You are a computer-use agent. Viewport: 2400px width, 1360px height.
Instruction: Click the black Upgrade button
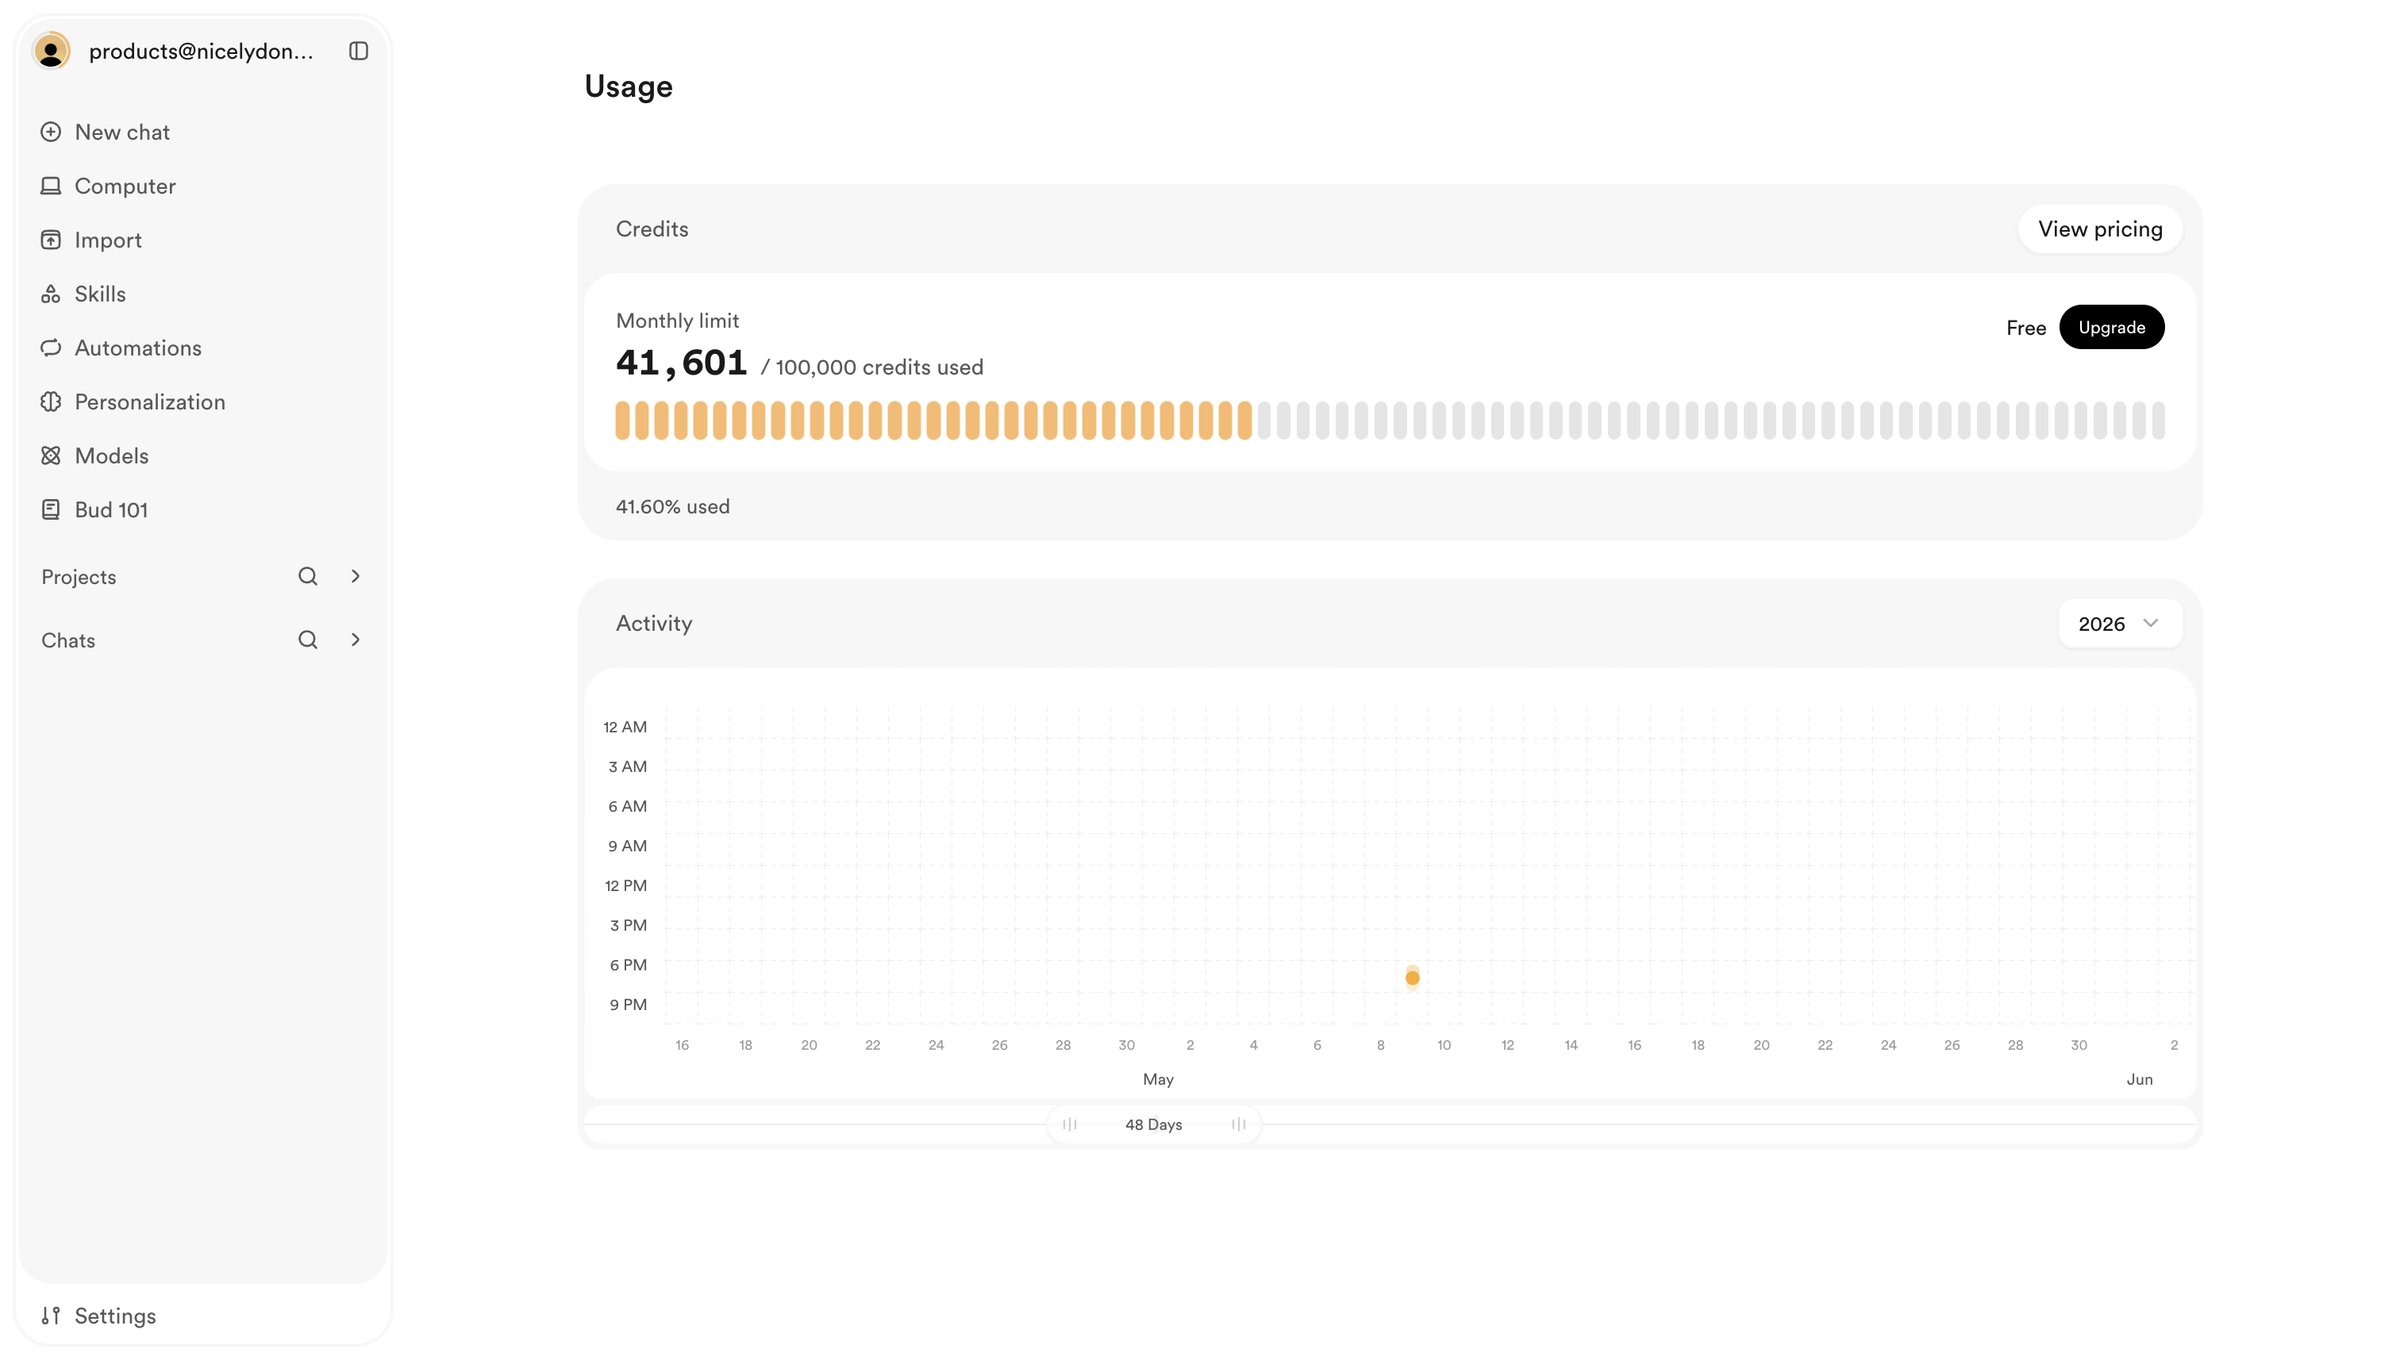[2112, 327]
